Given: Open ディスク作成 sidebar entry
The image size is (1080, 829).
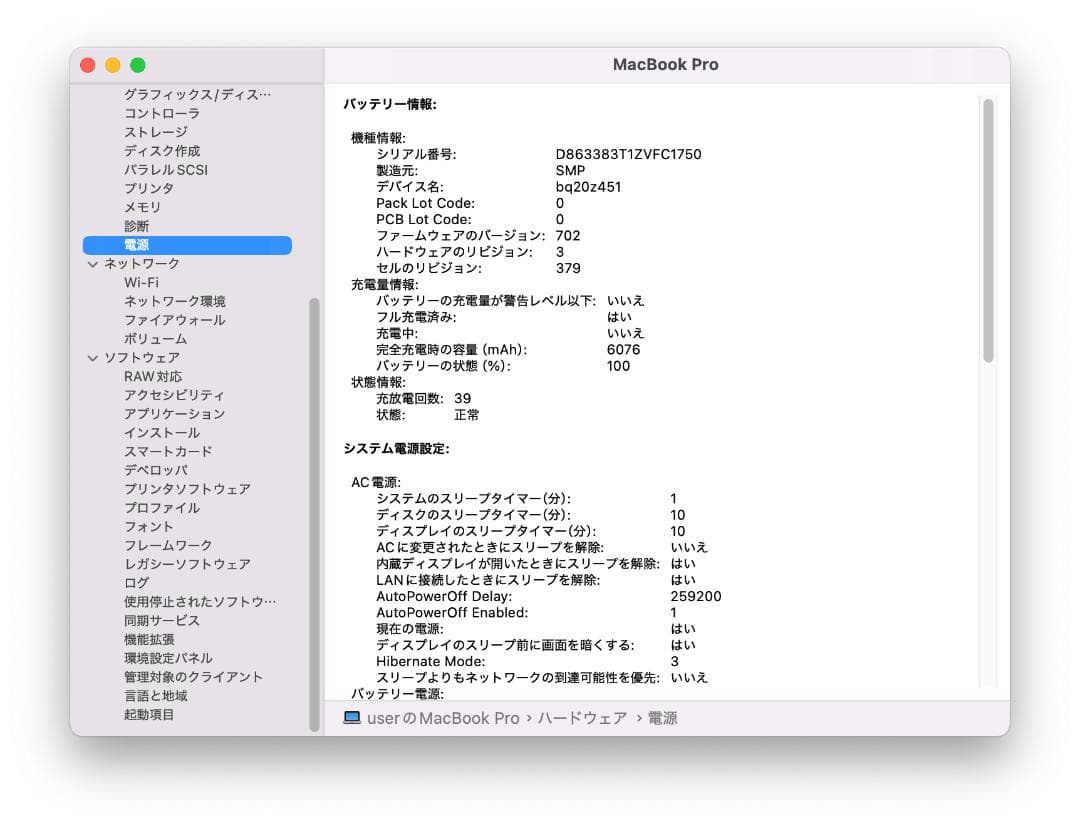Looking at the screenshot, I should click(x=162, y=151).
